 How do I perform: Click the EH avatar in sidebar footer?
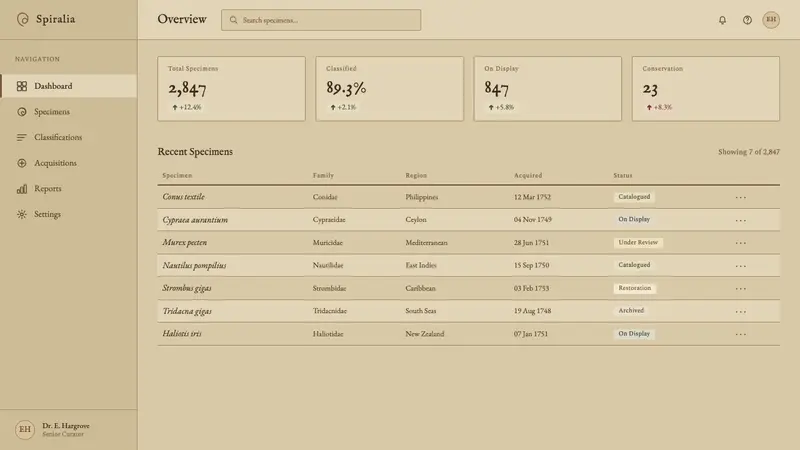[x=24, y=430]
